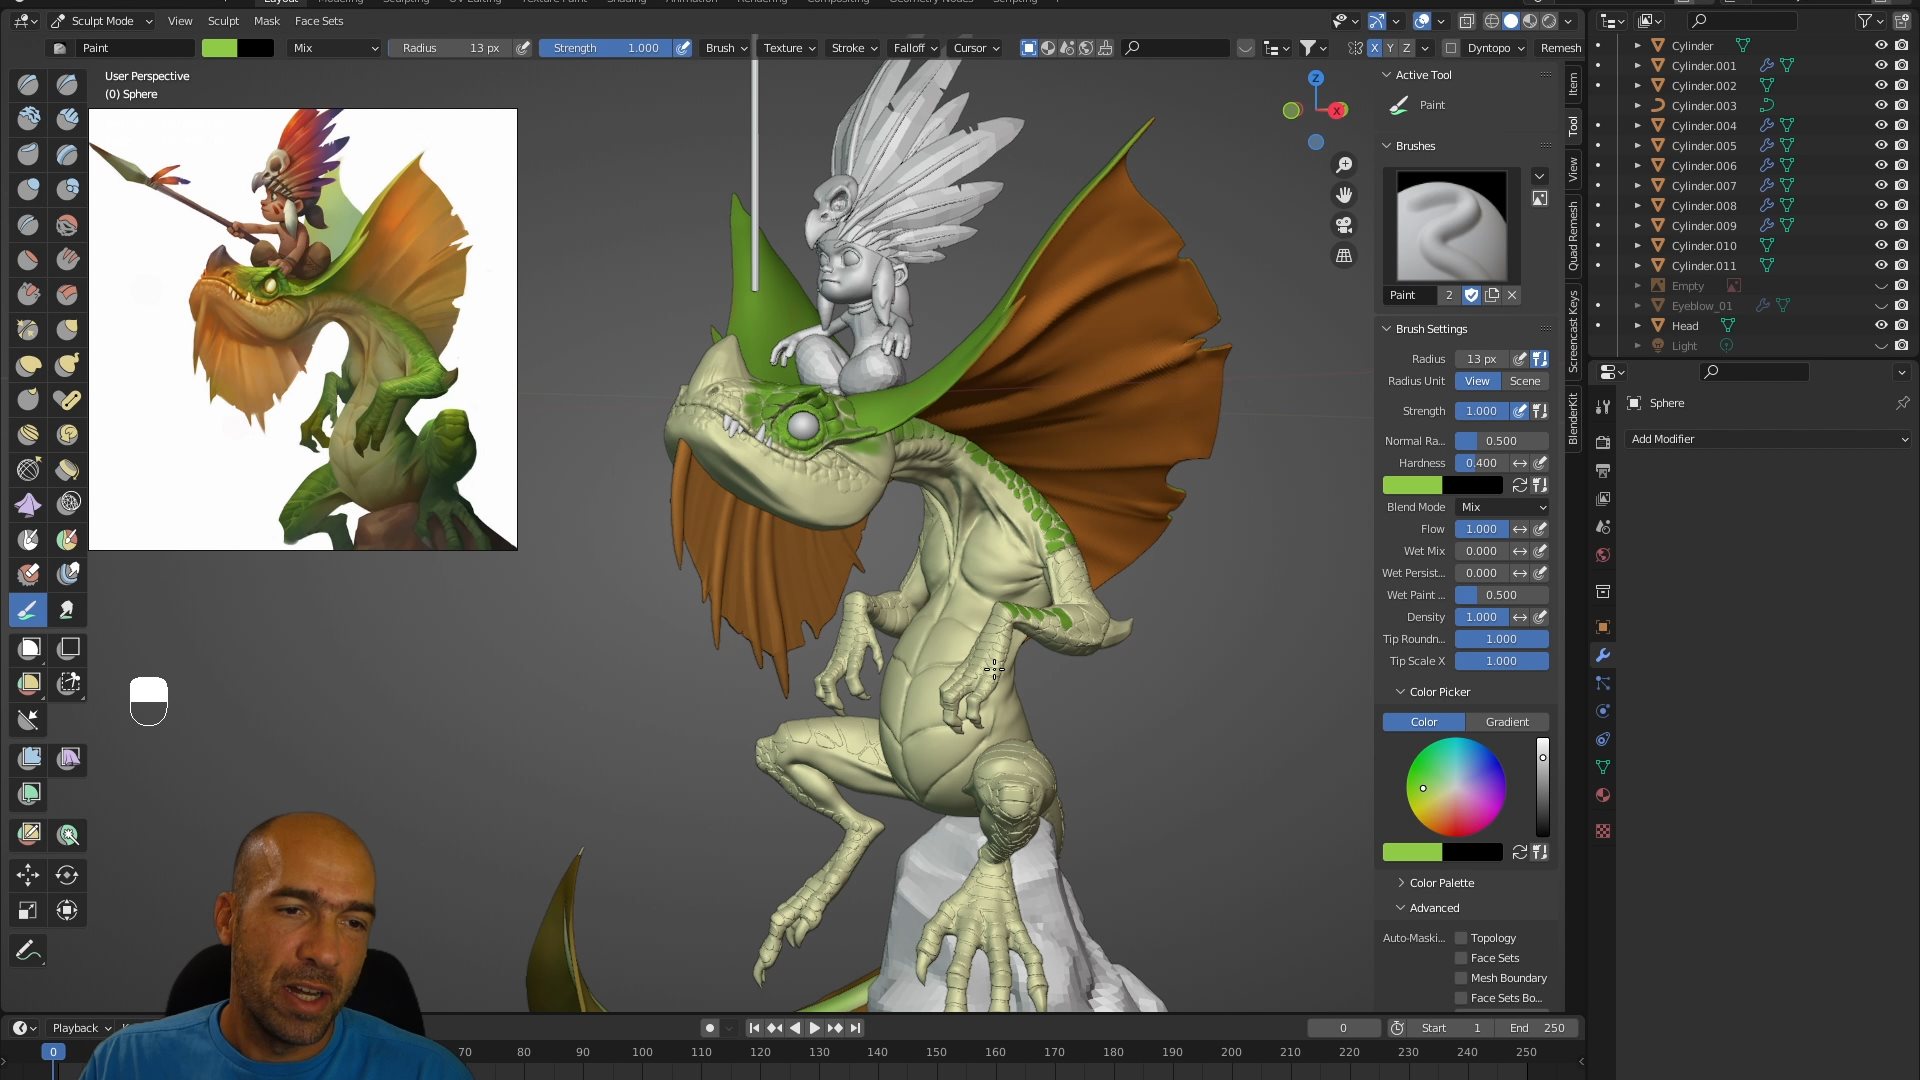
Task: Click the zoom magnifier gizmo in the viewport
Action: click(1345, 163)
